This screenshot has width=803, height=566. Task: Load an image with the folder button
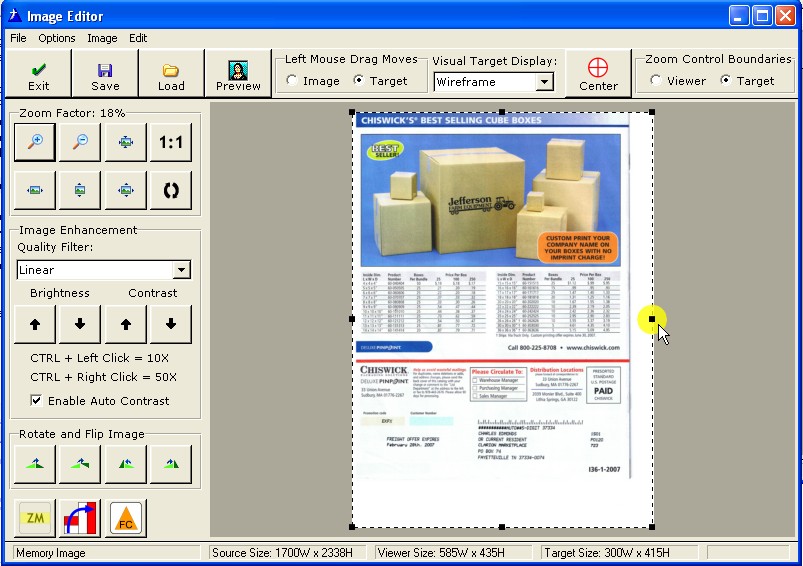(x=171, y=74)
